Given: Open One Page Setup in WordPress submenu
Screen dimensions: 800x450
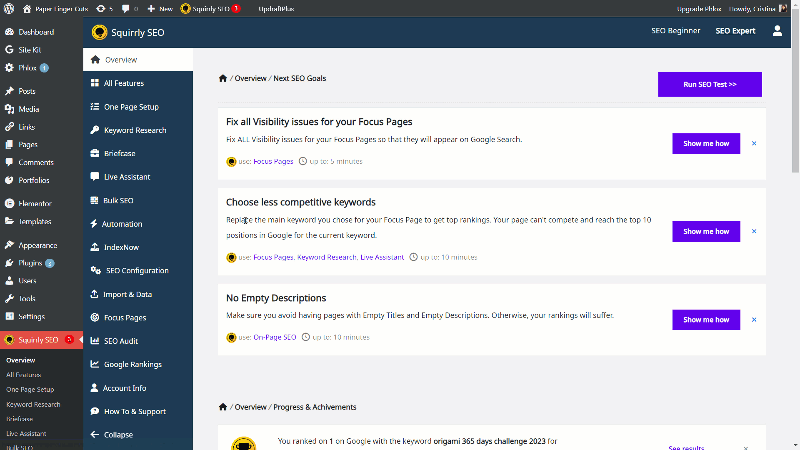Looking at the screenshot, I should [30, 389].
